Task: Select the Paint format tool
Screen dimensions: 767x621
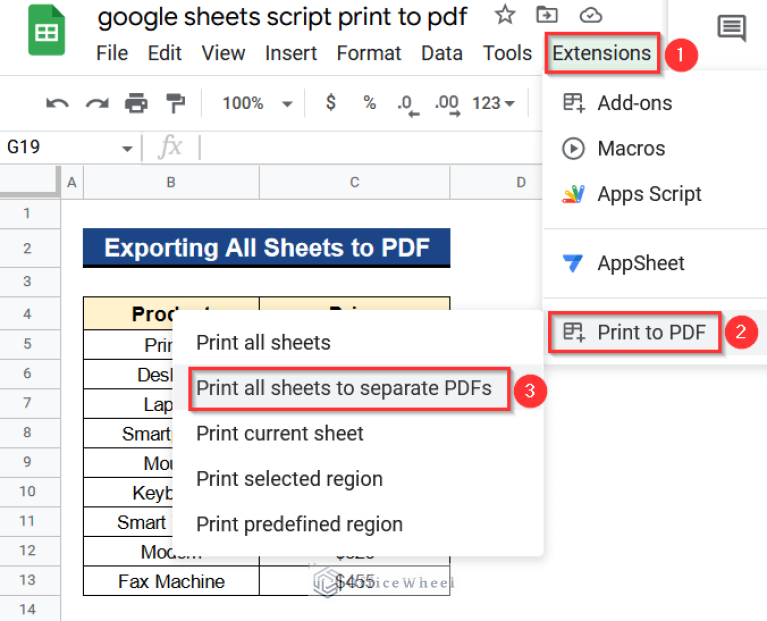Action: (175, 103)
